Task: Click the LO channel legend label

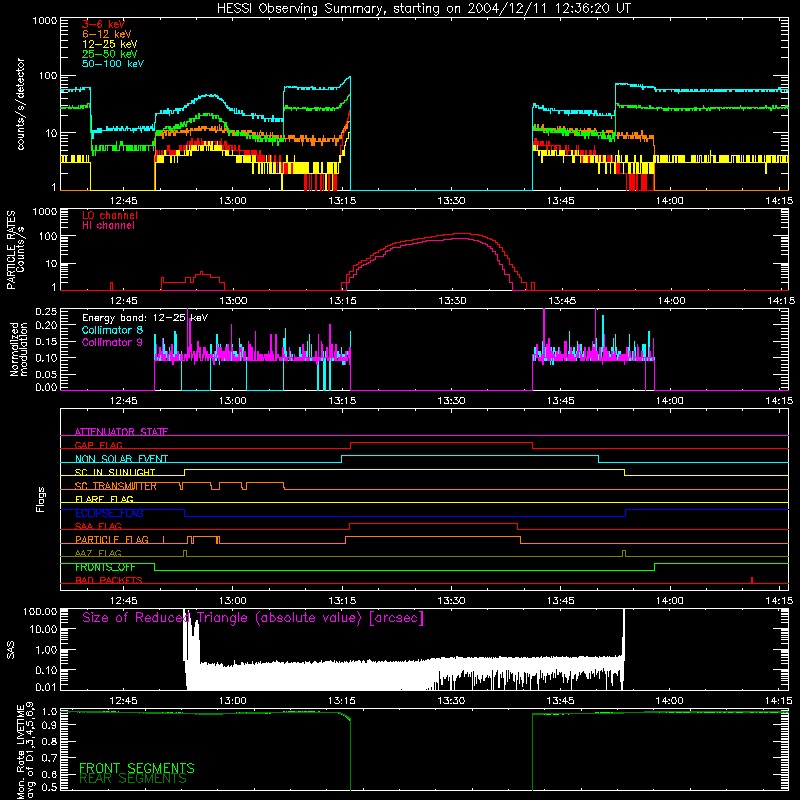Action: tap(110, 215)
